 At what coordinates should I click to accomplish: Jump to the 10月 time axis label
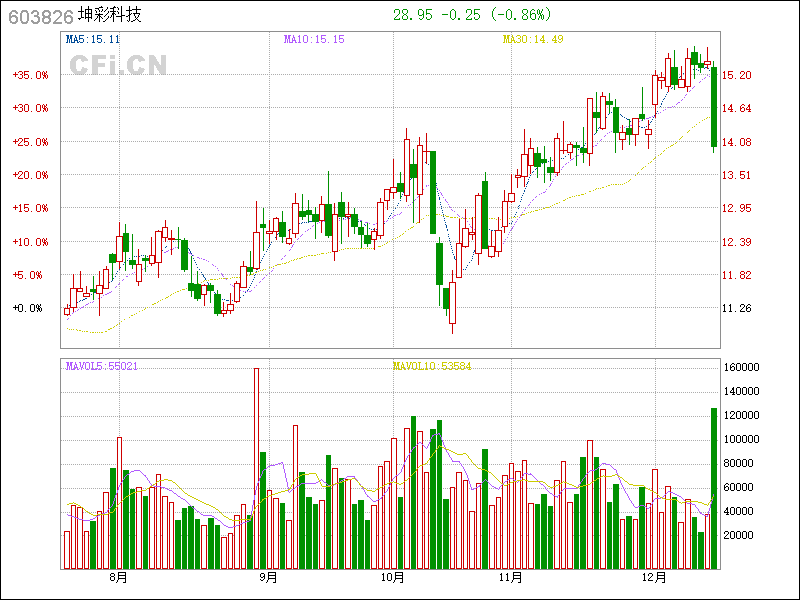click(393, 577)
